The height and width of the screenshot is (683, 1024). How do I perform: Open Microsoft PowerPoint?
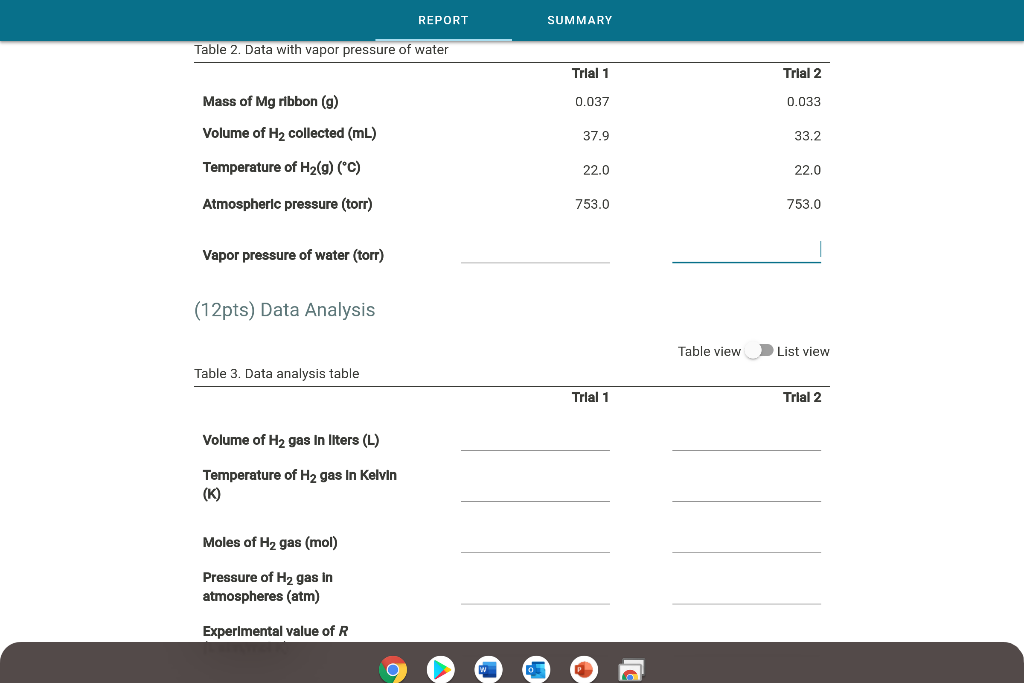click(584, 669)
